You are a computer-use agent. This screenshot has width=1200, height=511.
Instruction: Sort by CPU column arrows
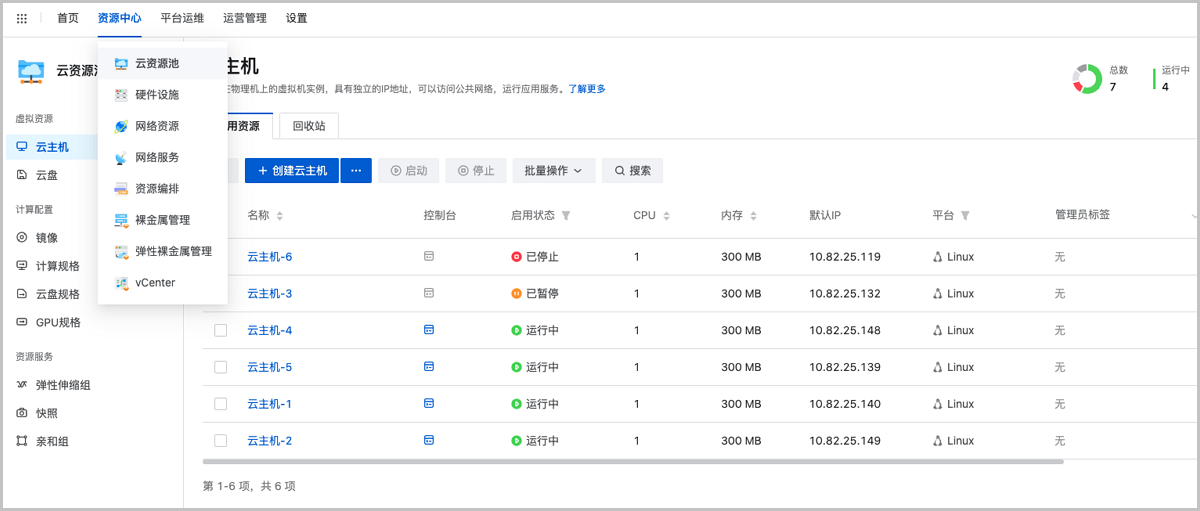(x=666, y=216)
